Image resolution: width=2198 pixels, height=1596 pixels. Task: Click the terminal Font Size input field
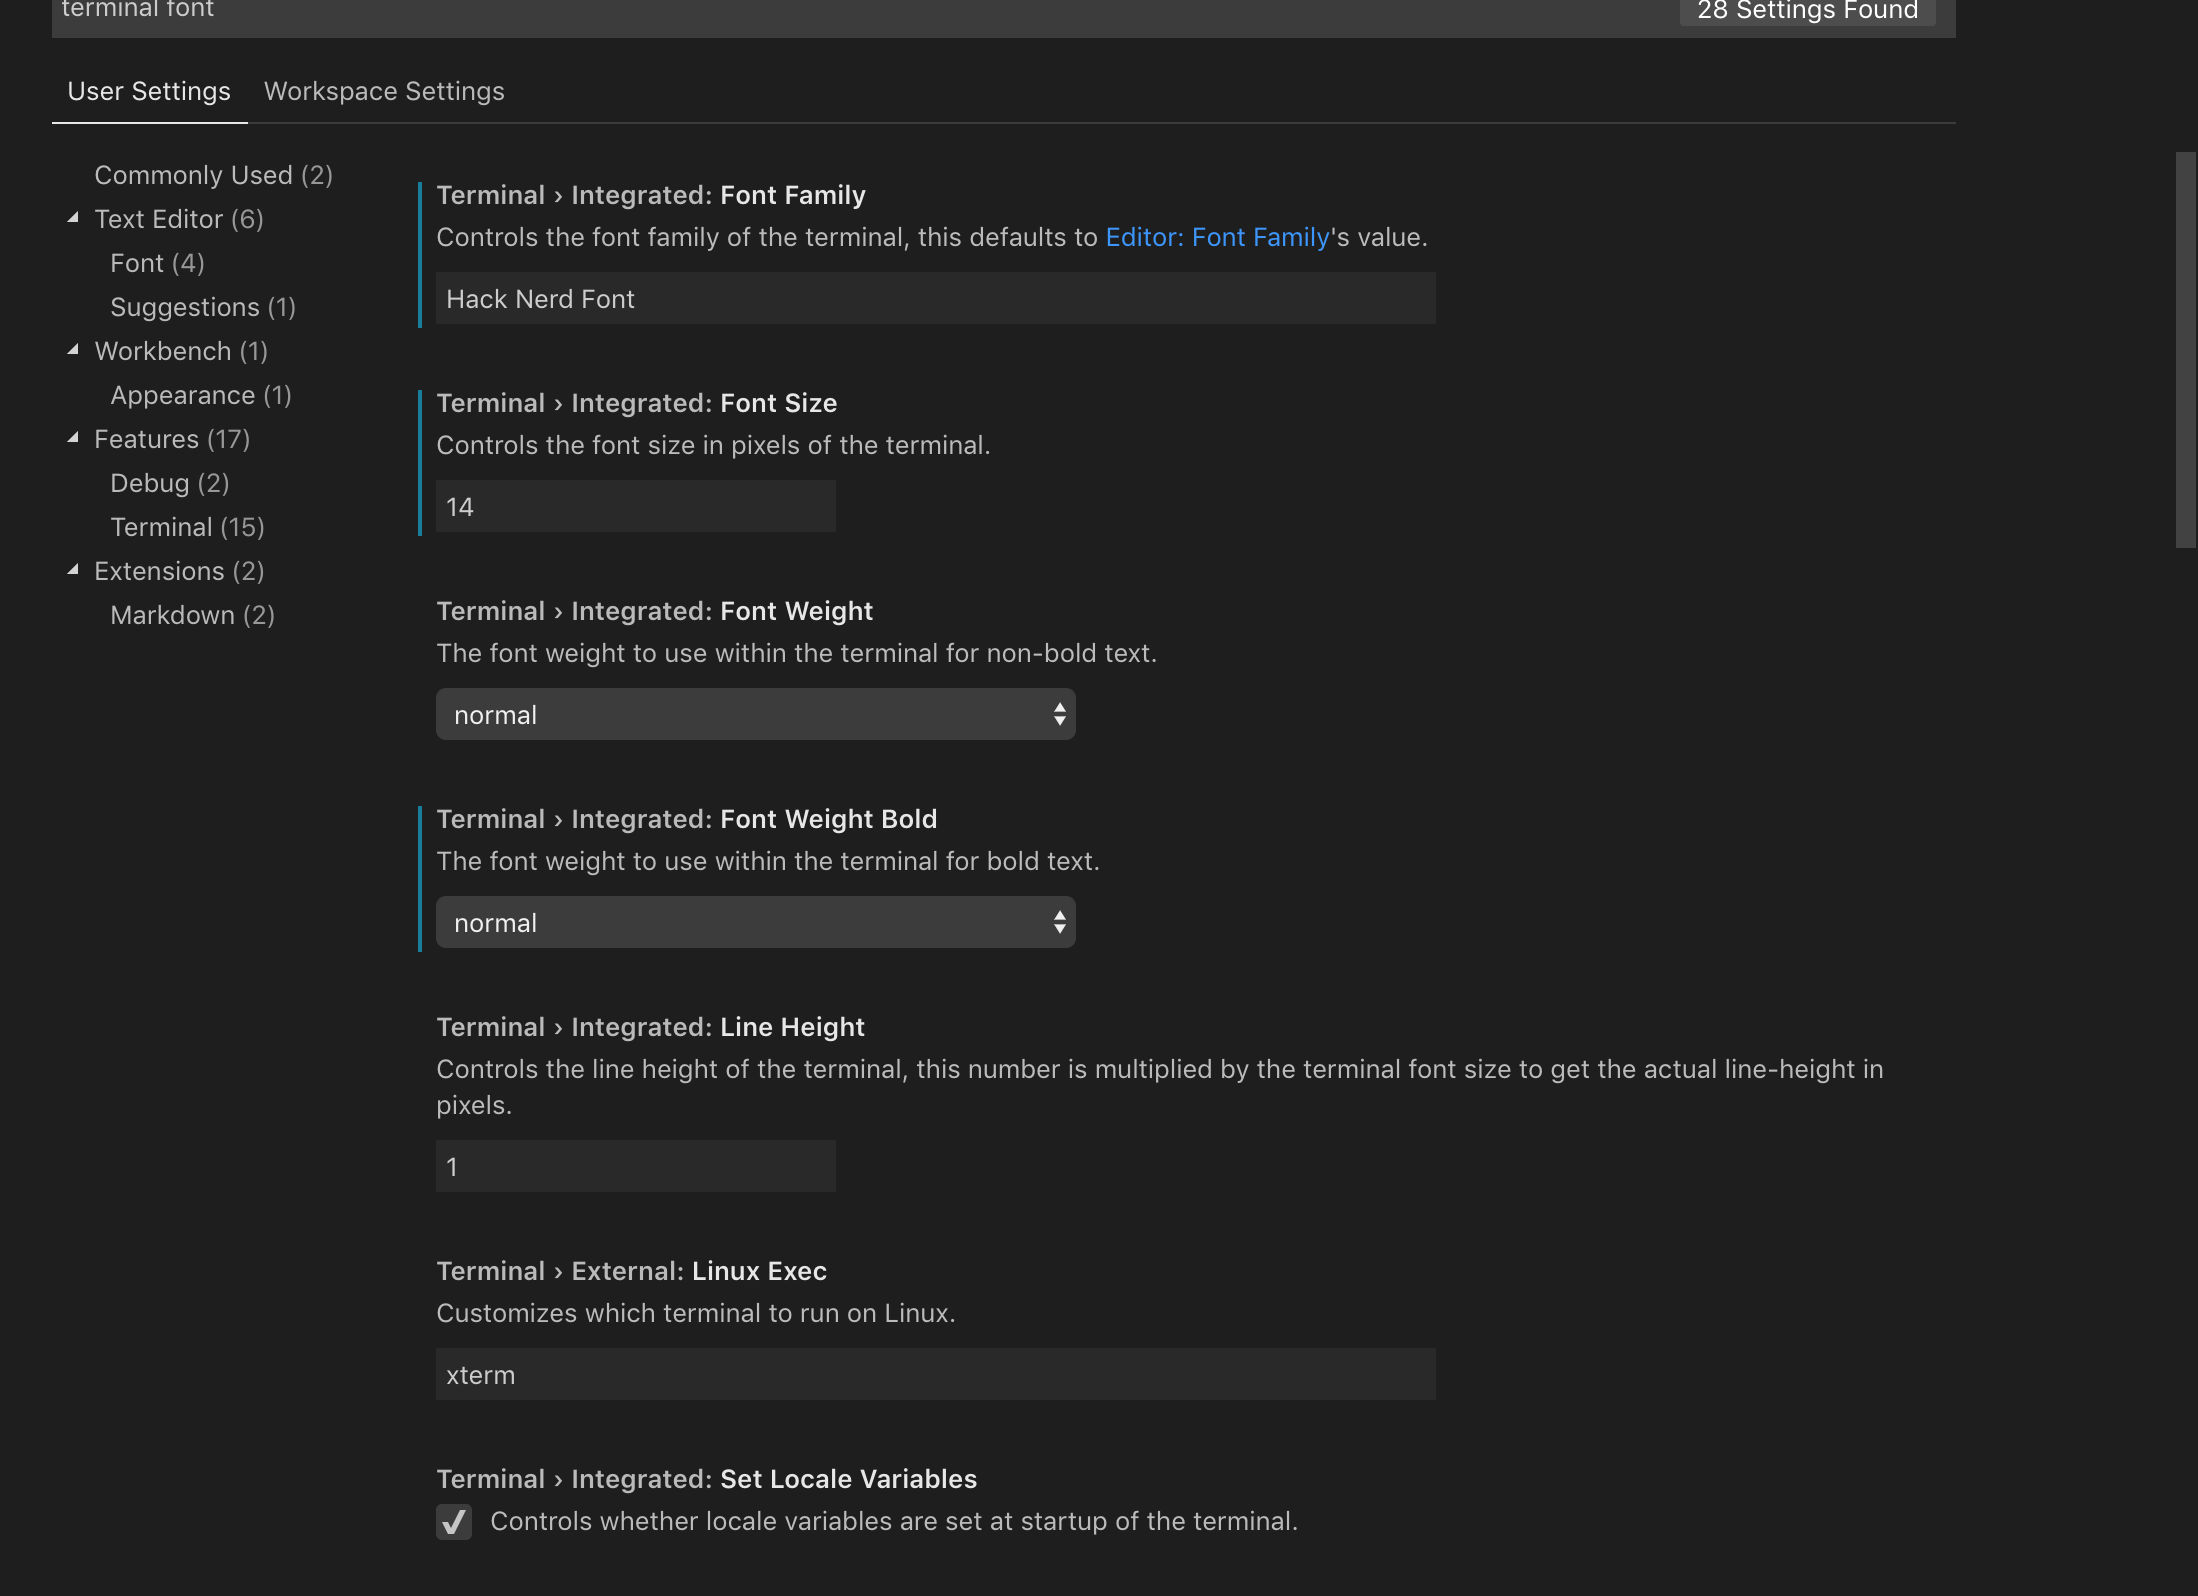(634, 505)
